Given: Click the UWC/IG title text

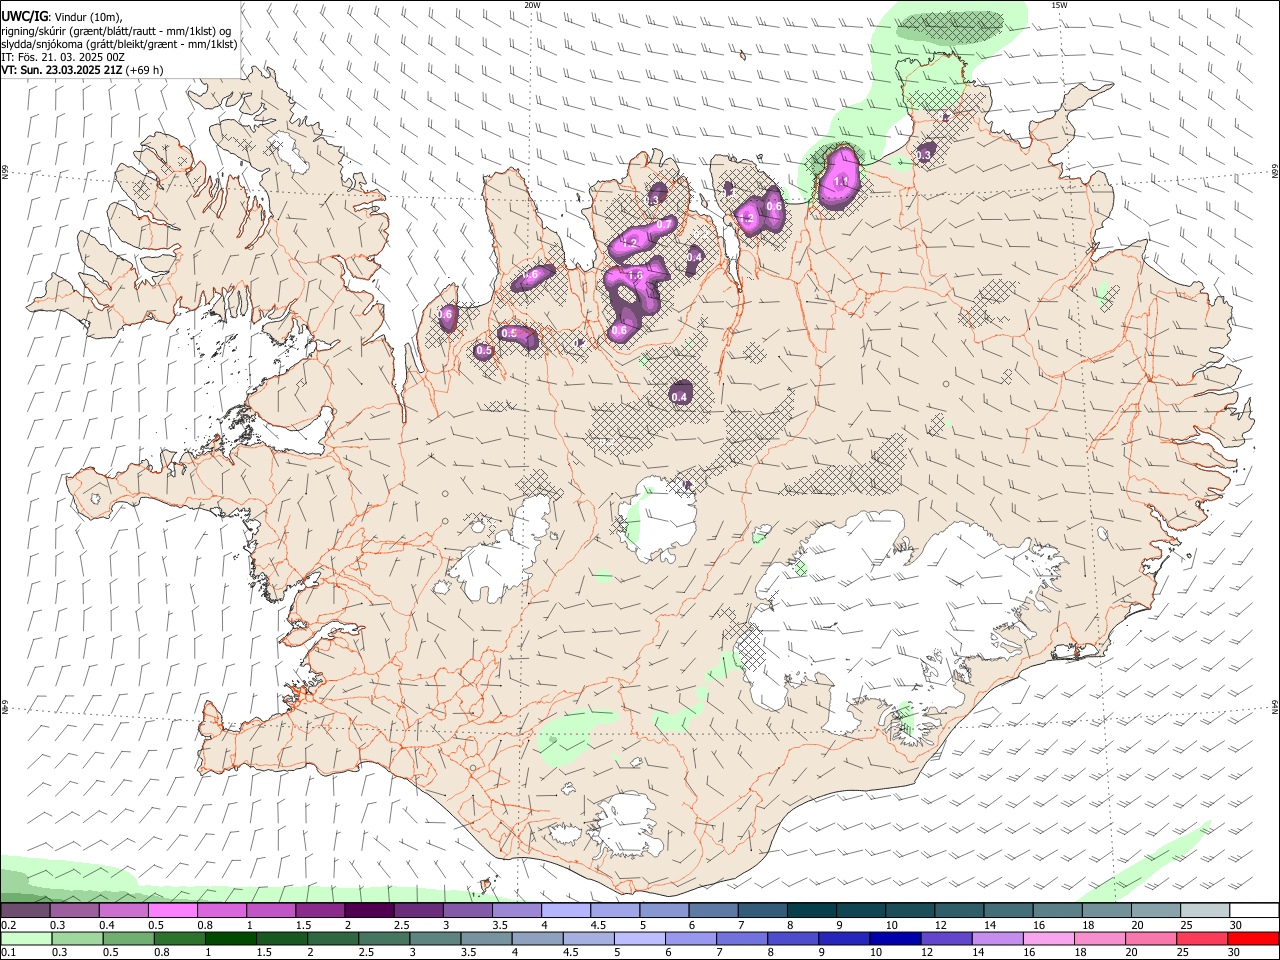Looking at the screenshot, I should (x=24, y=16).
